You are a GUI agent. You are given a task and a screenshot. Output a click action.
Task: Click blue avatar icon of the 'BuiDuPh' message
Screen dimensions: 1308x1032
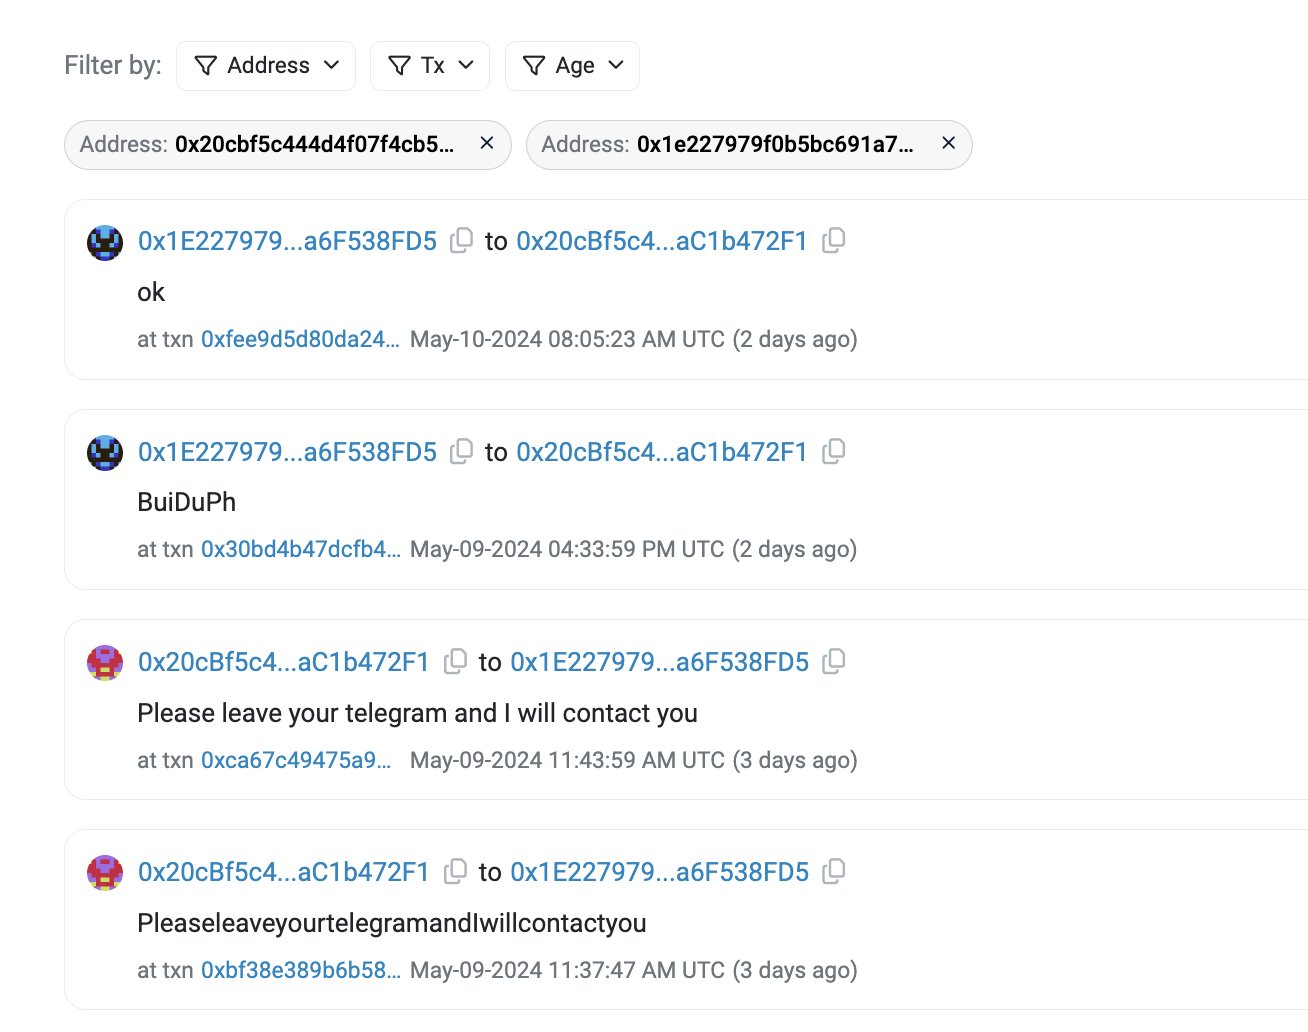[x=105, y=453]
